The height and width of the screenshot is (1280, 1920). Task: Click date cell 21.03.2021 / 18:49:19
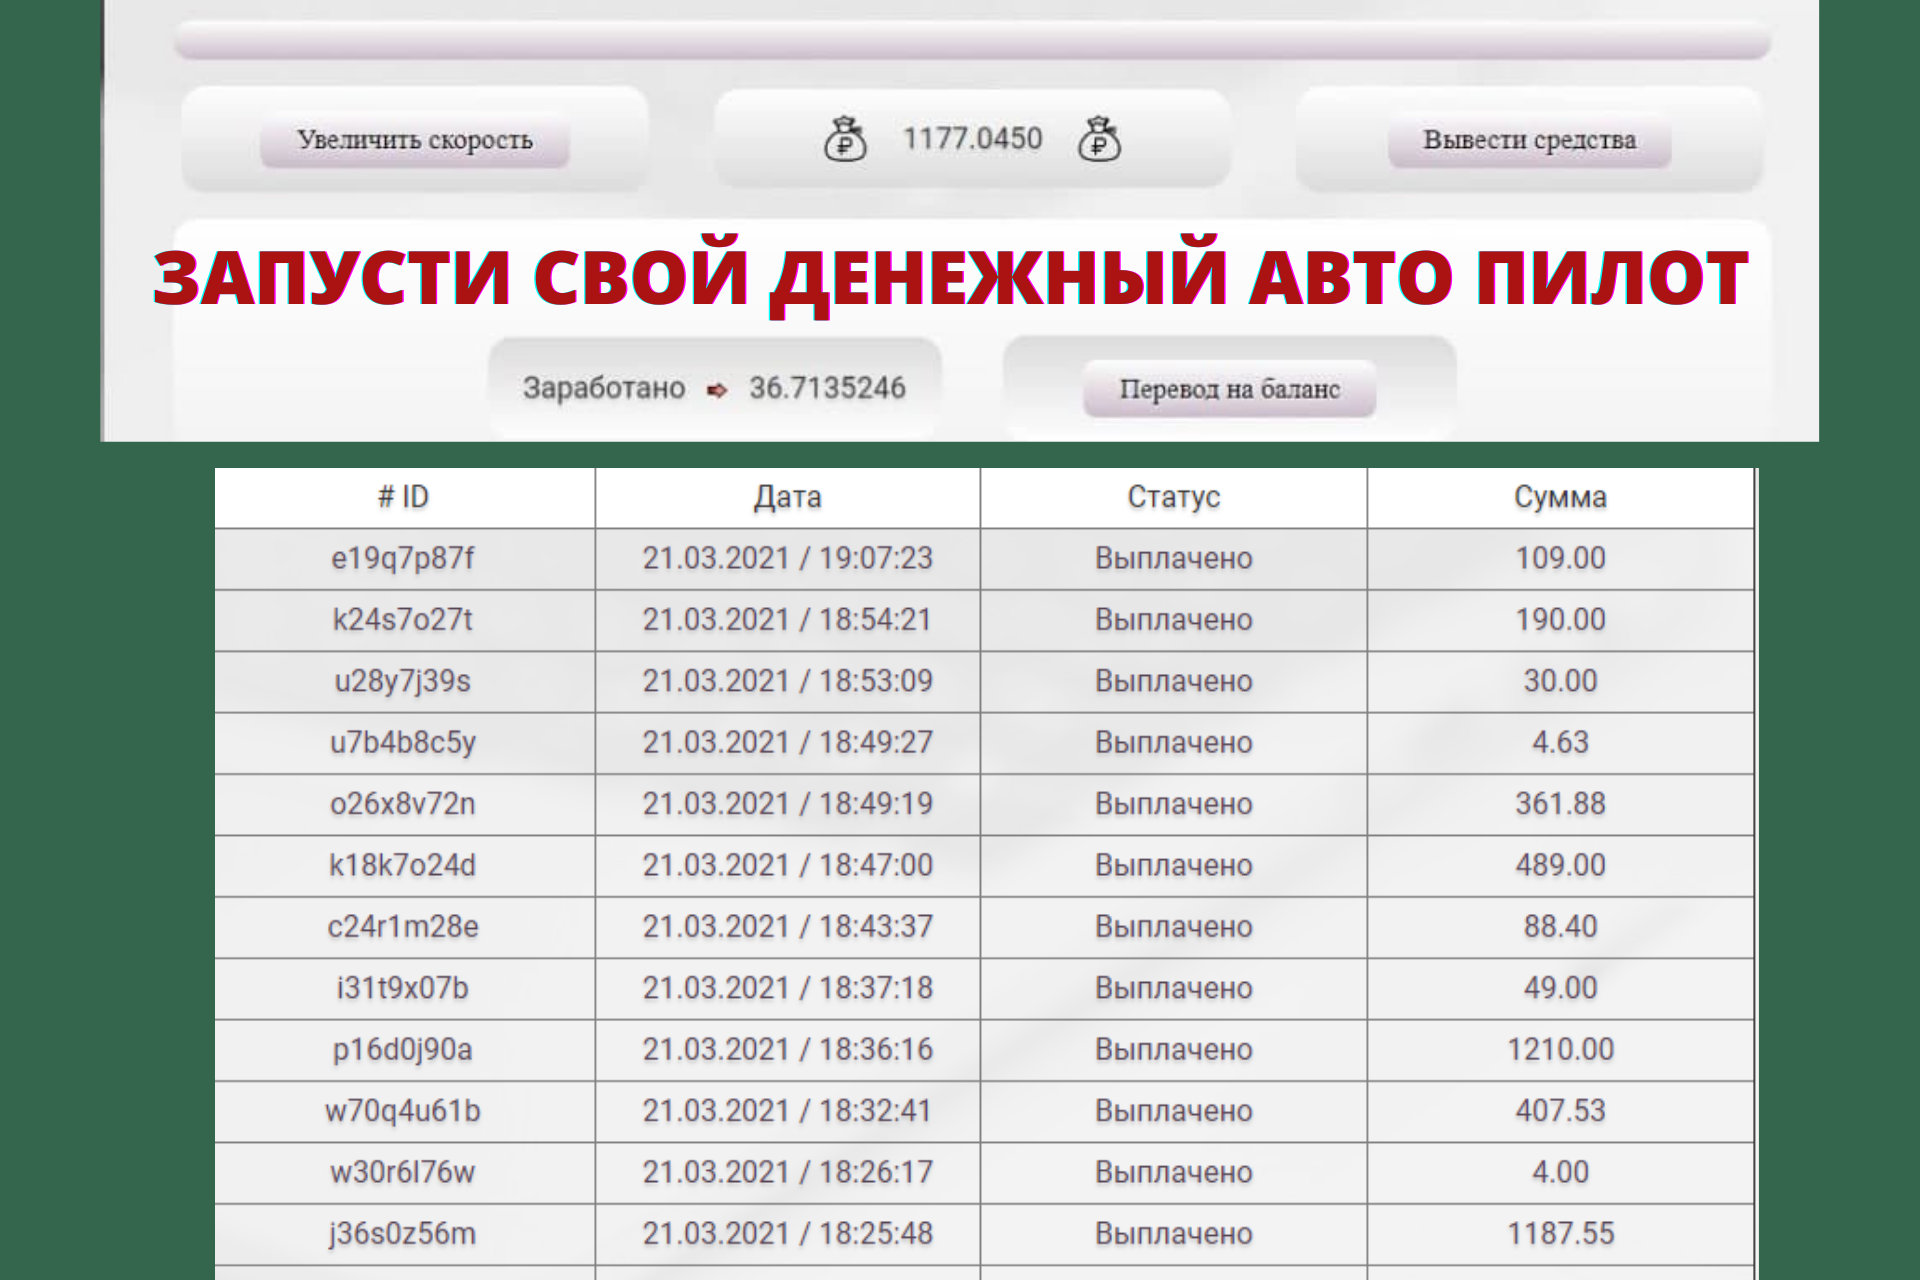click(x=787, y=804)
